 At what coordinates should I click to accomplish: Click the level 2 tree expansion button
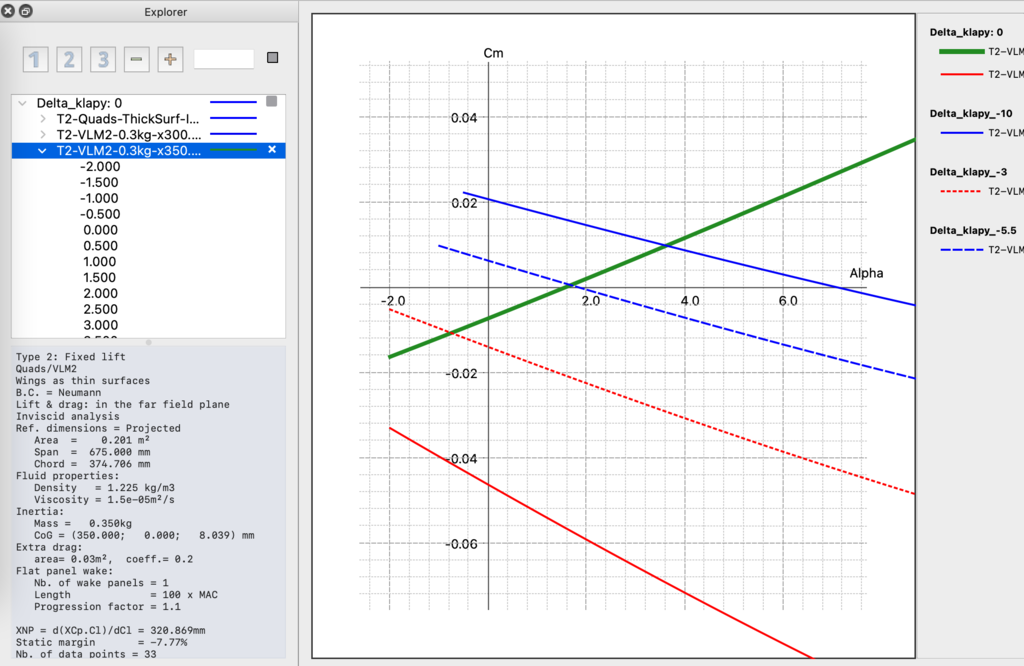[x=69, y=59]
